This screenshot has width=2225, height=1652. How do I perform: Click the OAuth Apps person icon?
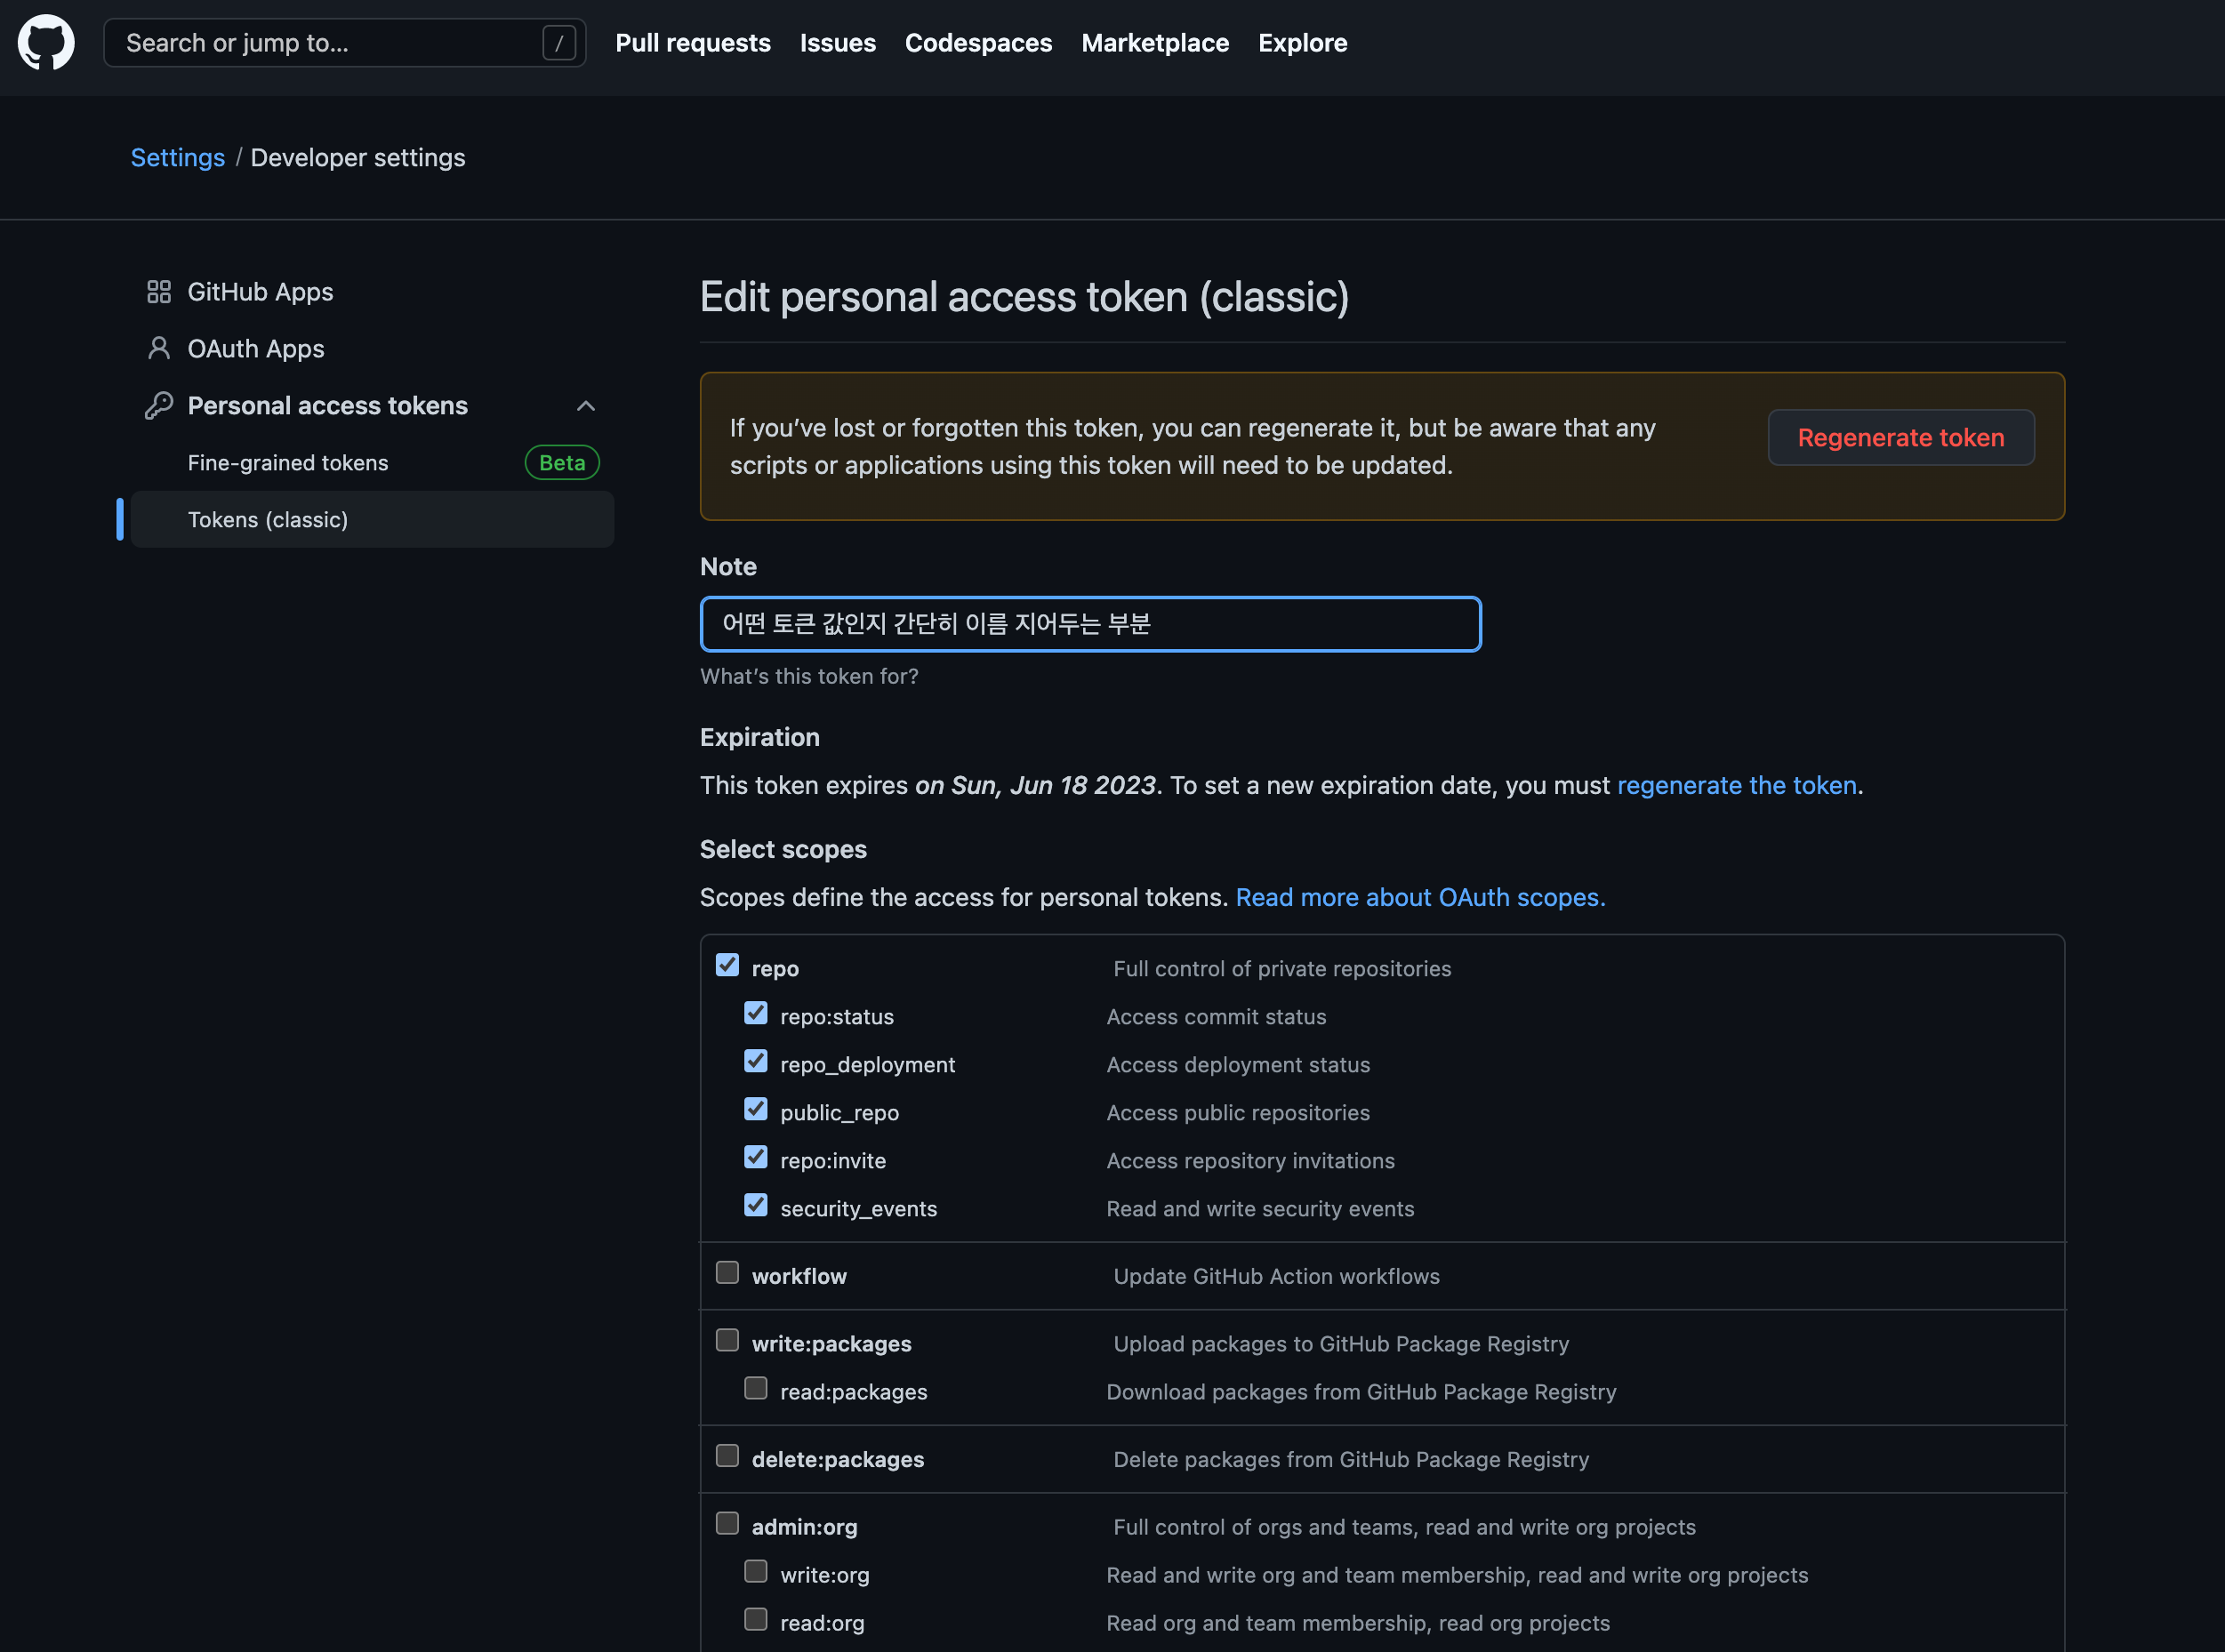pos(158,349)
